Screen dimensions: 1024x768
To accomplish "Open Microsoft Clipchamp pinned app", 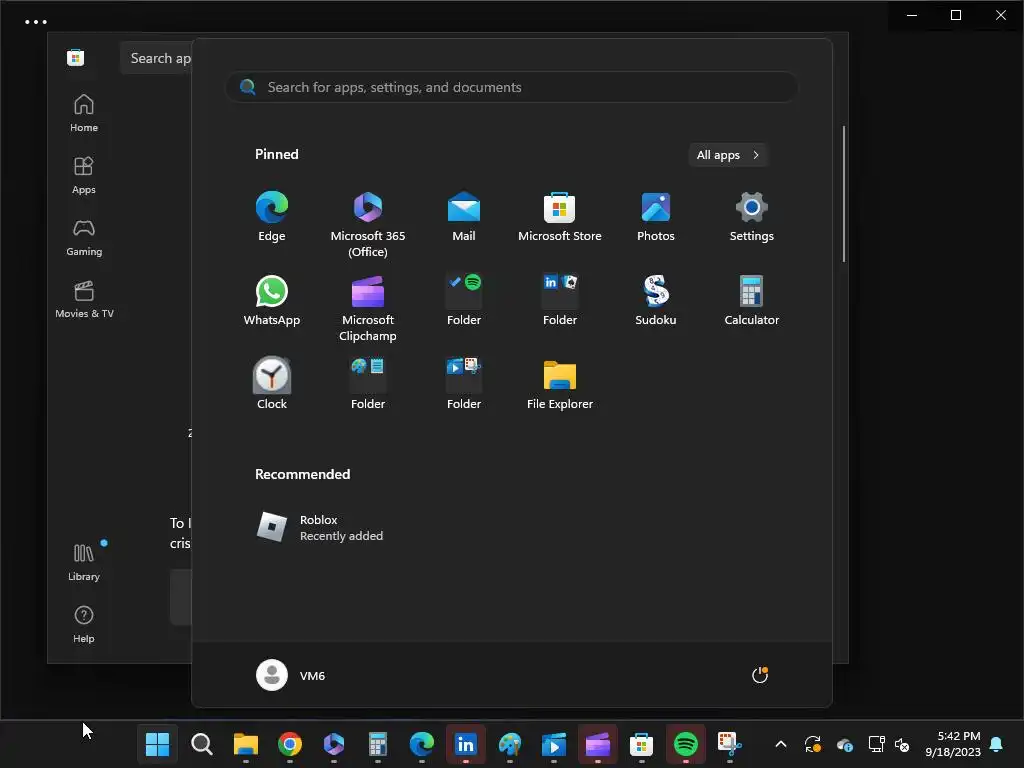I will 368,308.
